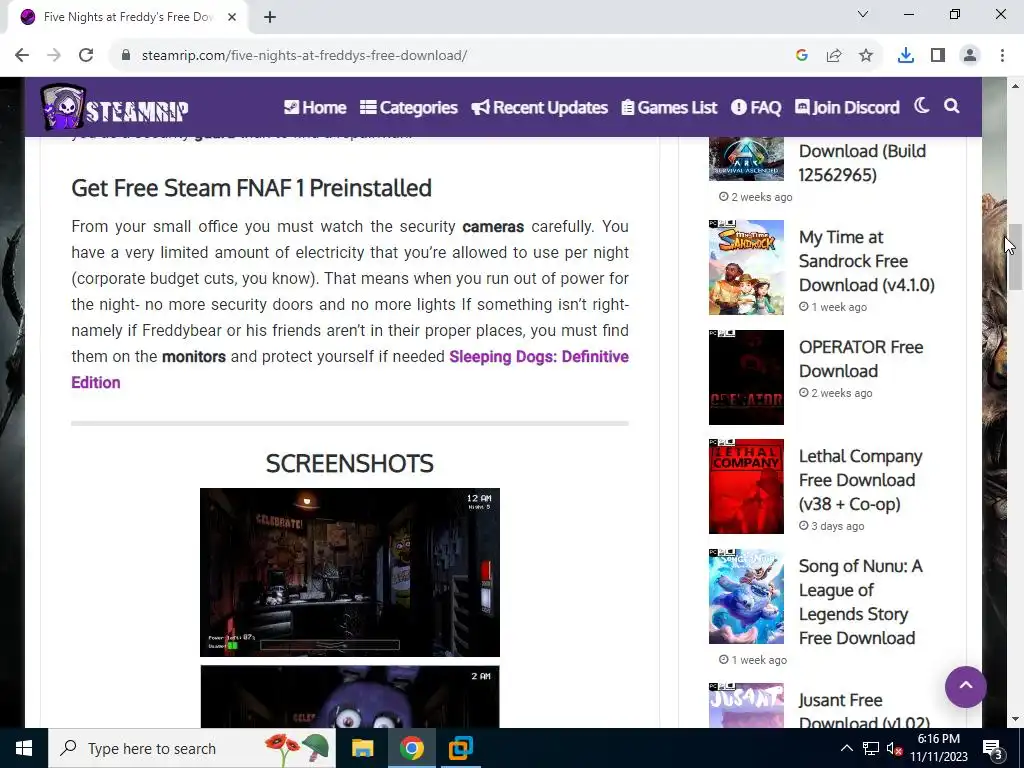Click scrollbar up arrow

(1014, 86)
